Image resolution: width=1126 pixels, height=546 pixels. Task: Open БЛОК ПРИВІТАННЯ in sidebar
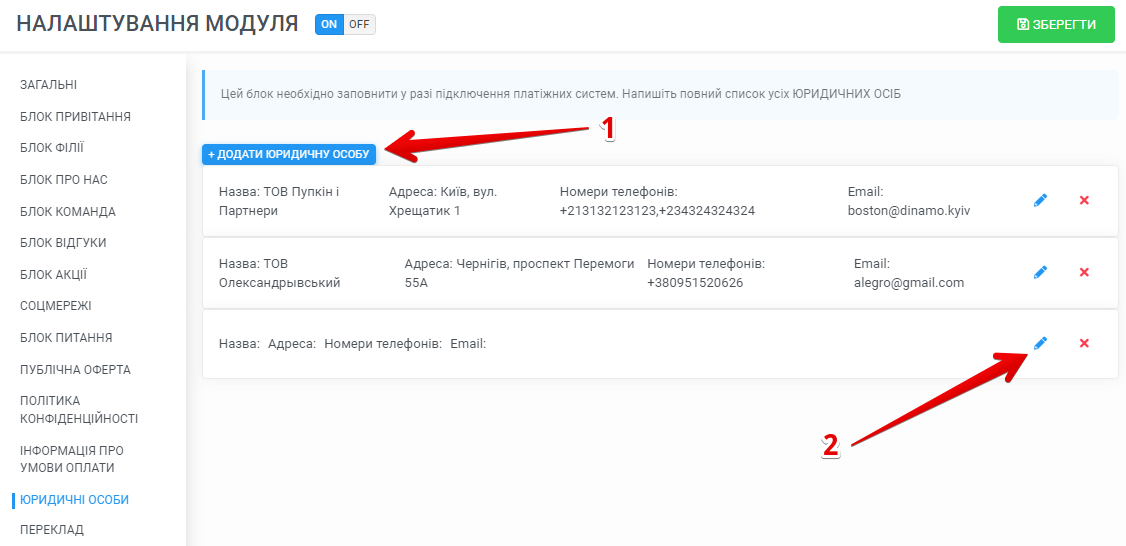click(75, 116)
